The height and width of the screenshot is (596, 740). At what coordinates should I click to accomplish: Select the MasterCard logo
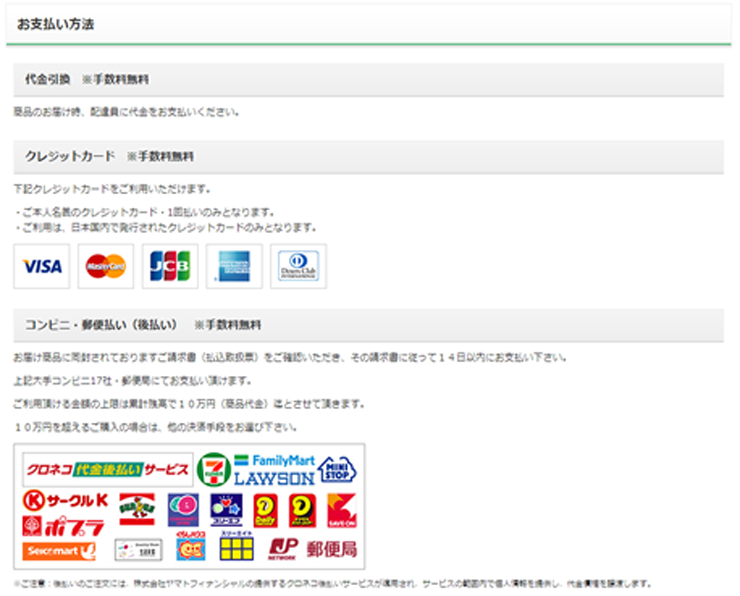pos(105,266)
